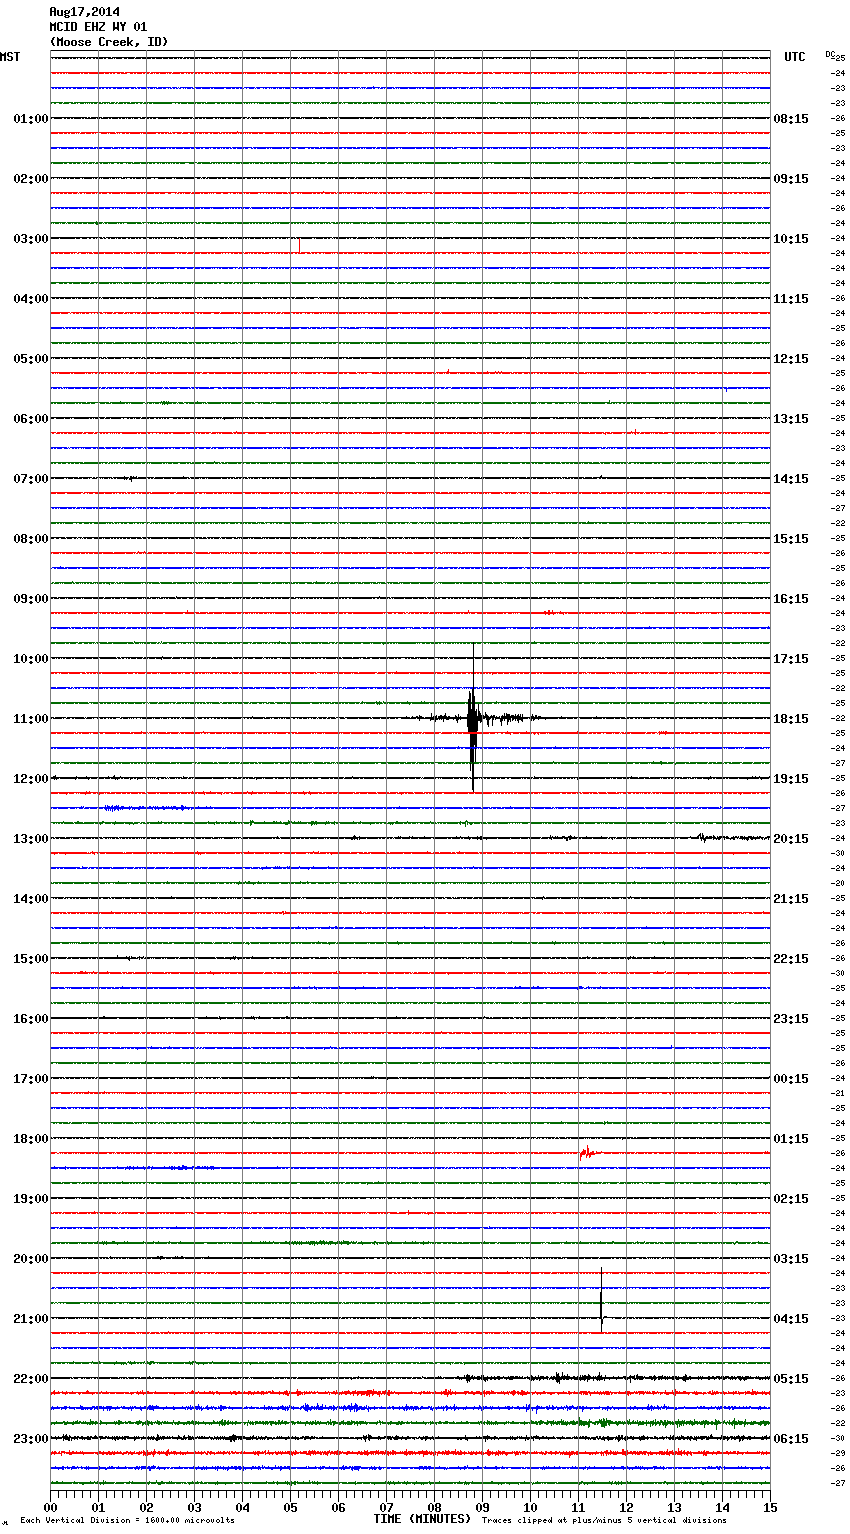Viewport: 850px width, 1534px height.
Task: Click the 22:00 MST hour label
Action: pos(30,1379)
